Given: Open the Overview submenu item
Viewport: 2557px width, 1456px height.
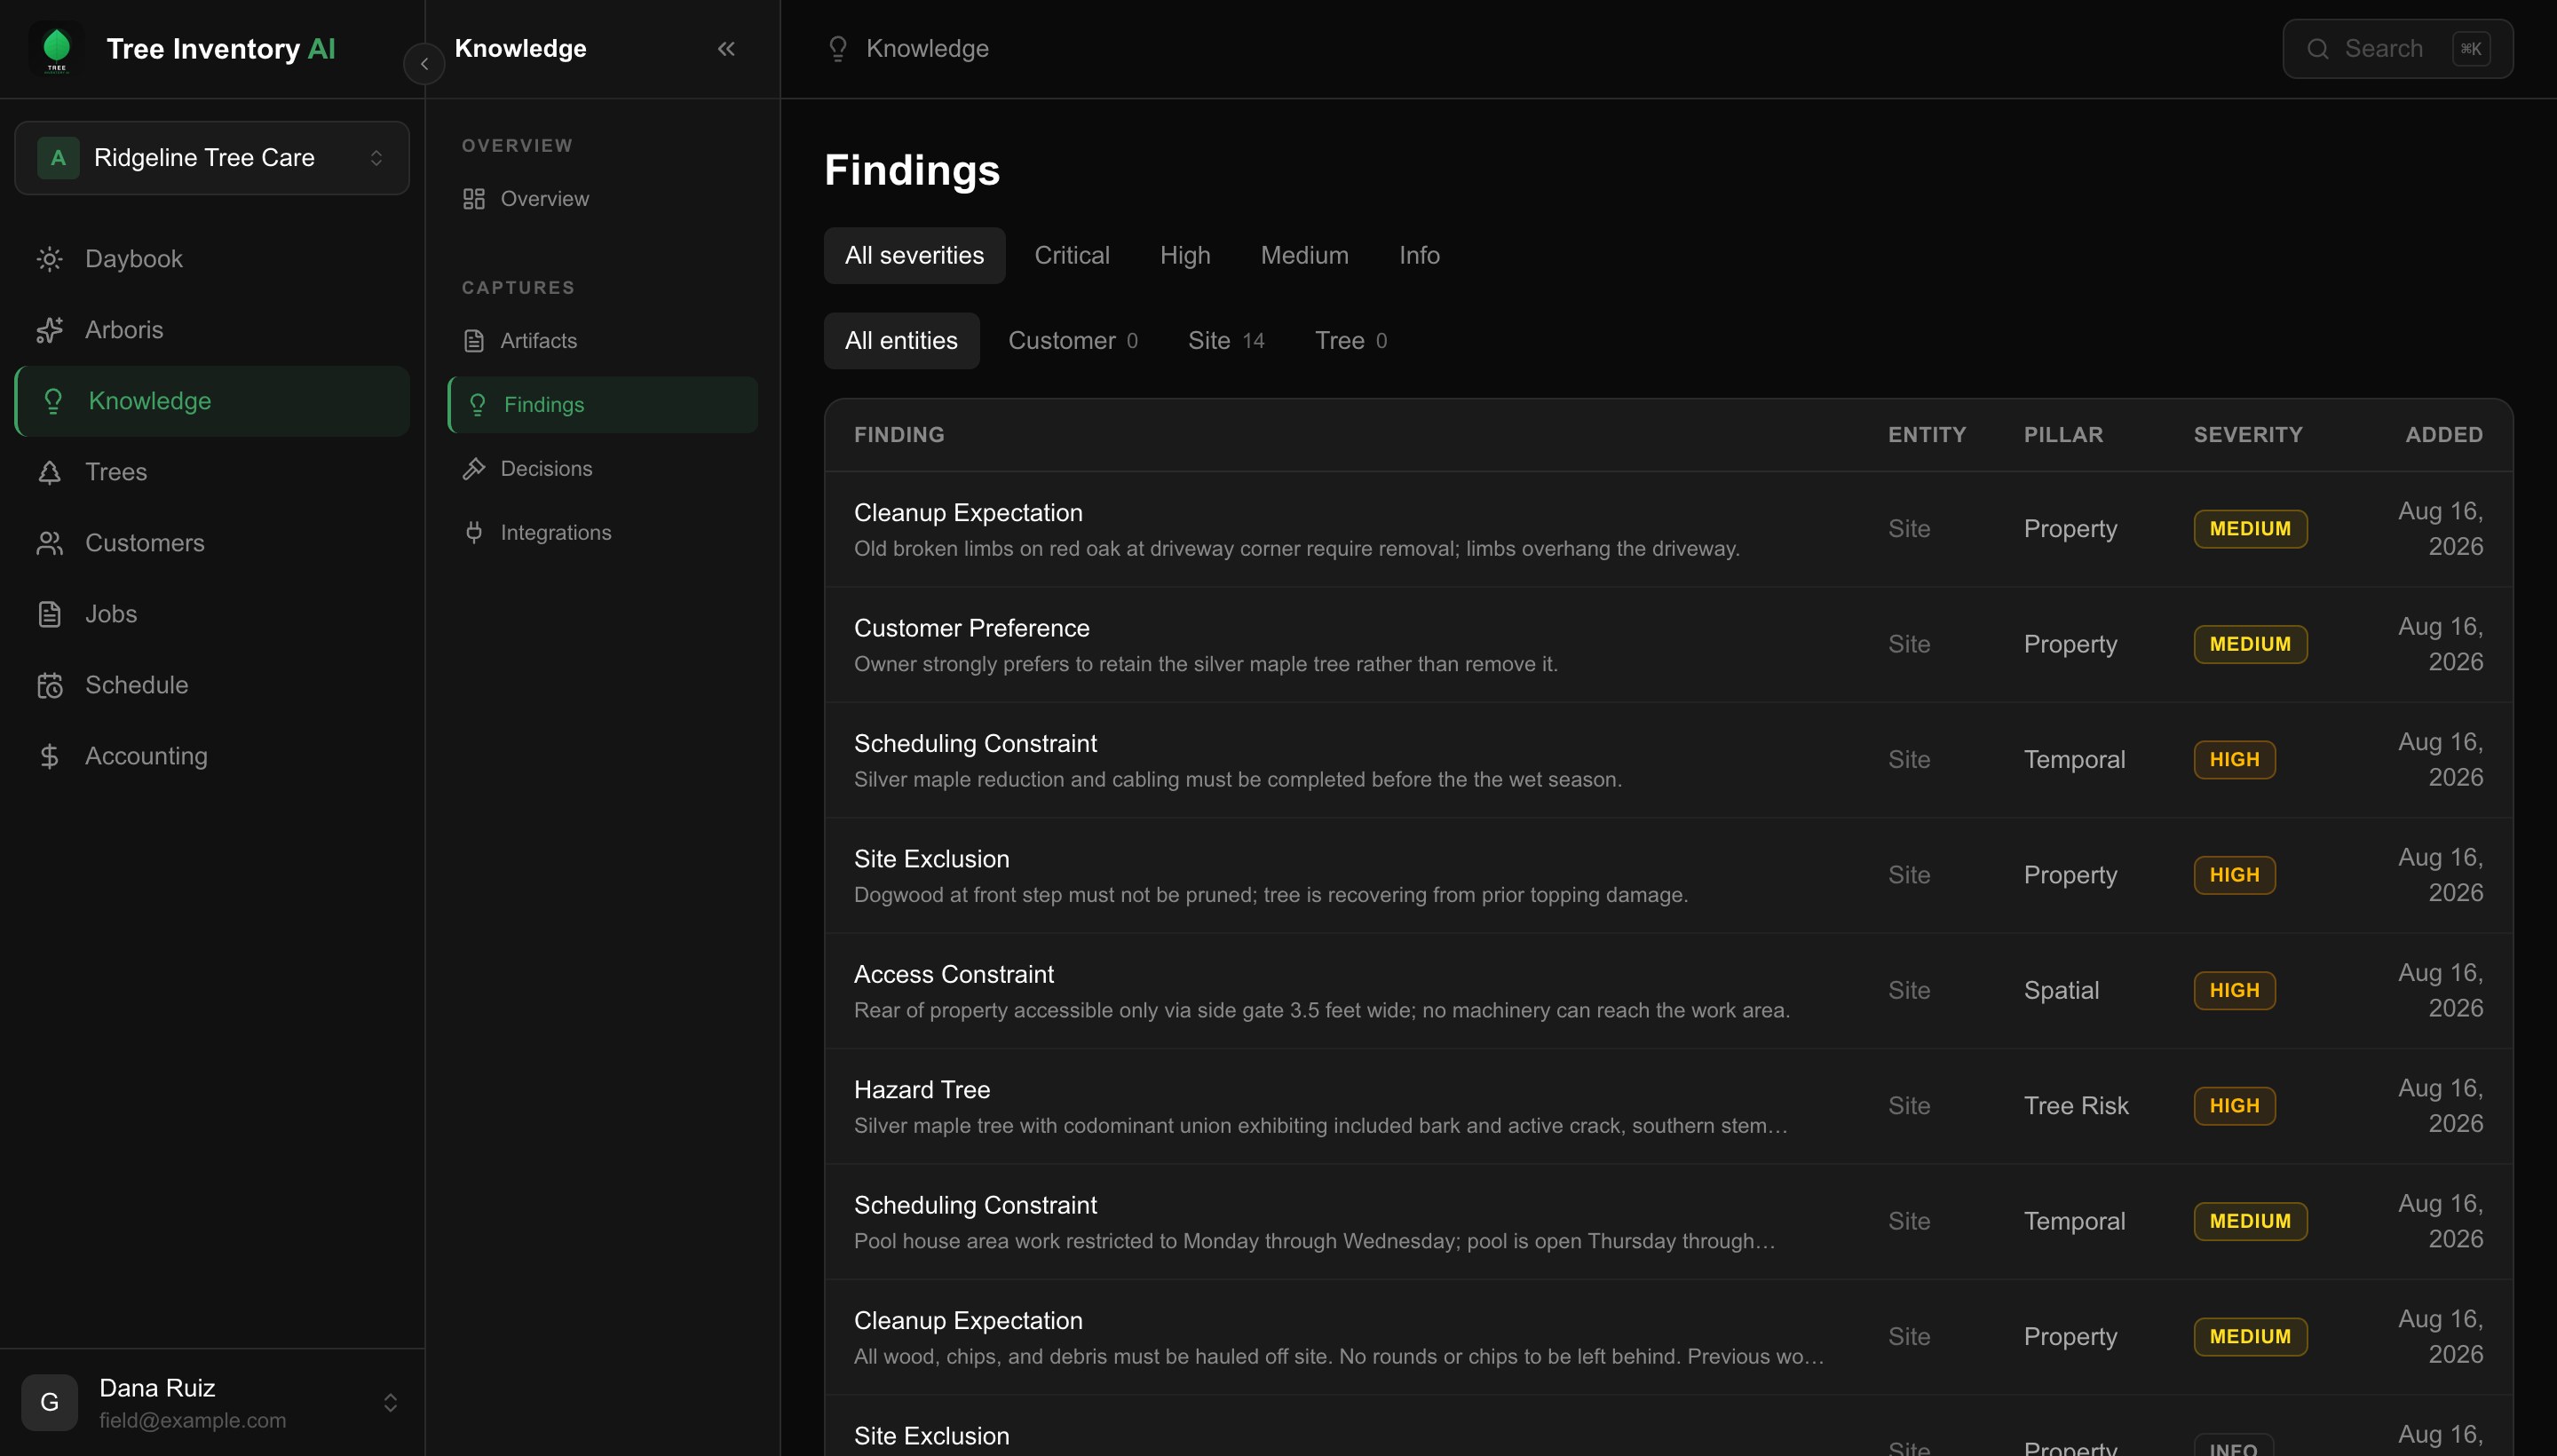Looking at the screenshot, I should tap(602, 199).
